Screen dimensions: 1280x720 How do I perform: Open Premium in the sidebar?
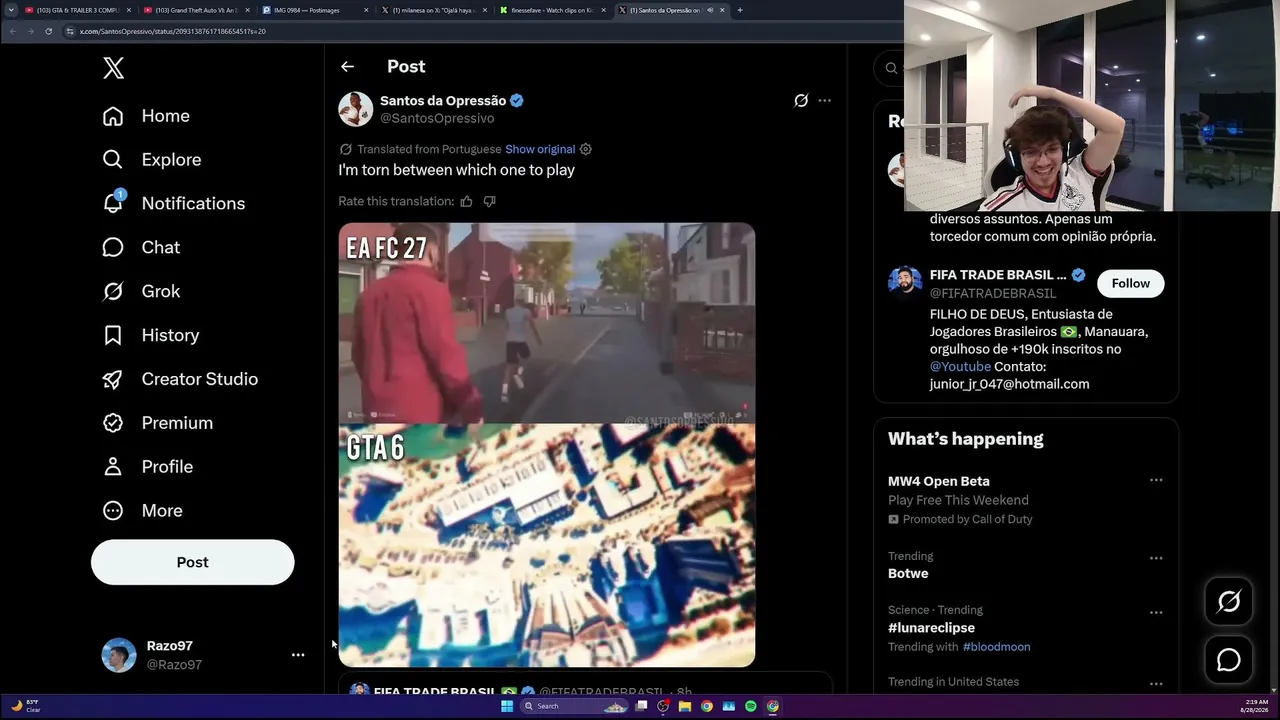pyautogui.click(x=158, y=423)
